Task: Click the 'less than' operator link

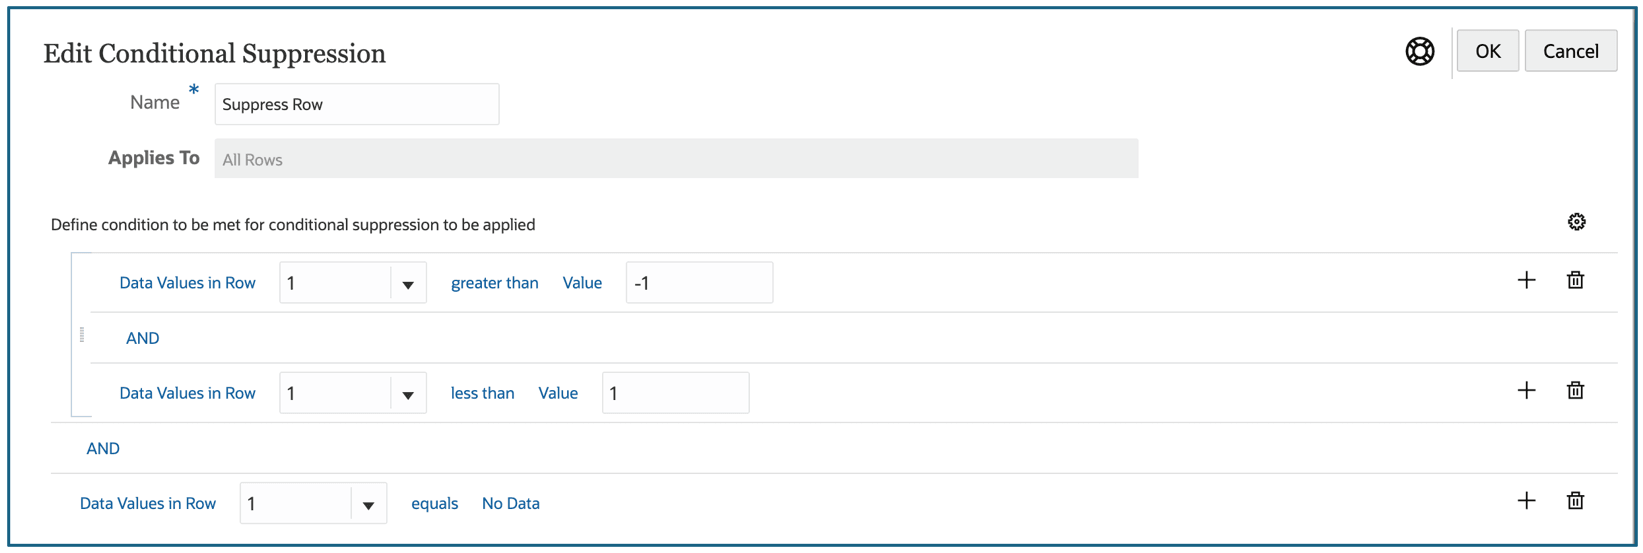Action: click(482, 393)
